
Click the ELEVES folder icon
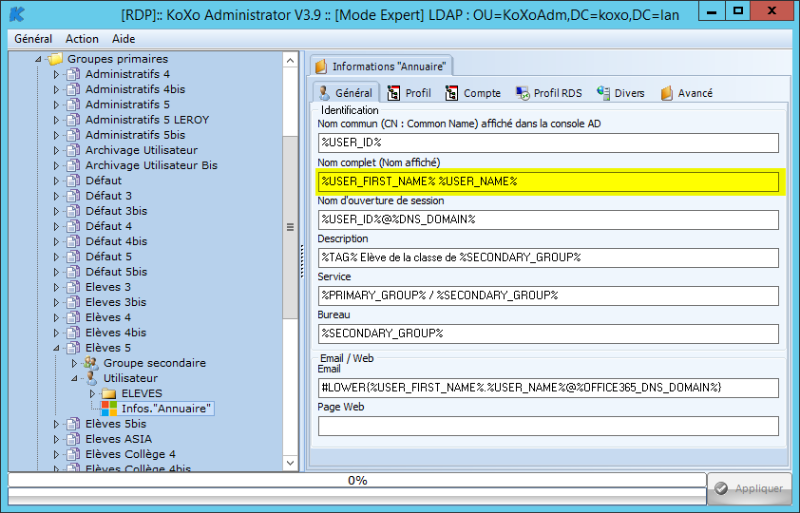tap(109, 394)
